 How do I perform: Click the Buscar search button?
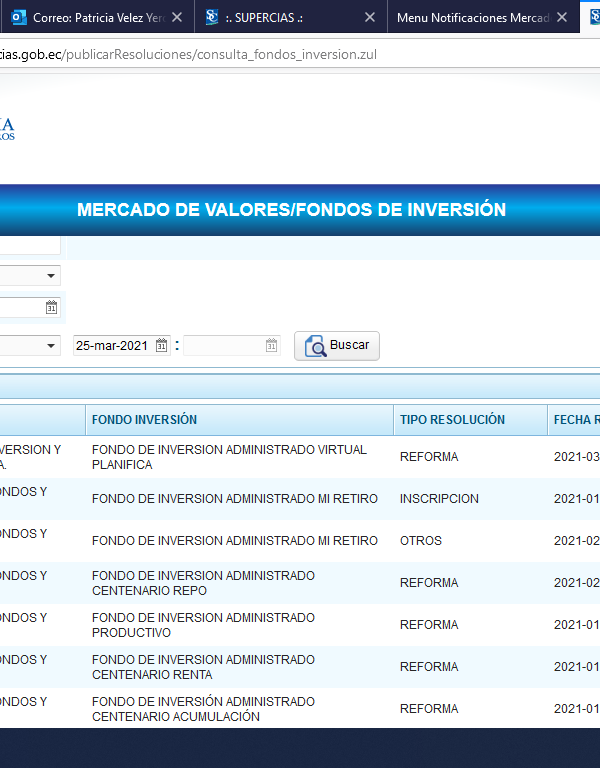(337, 346)
